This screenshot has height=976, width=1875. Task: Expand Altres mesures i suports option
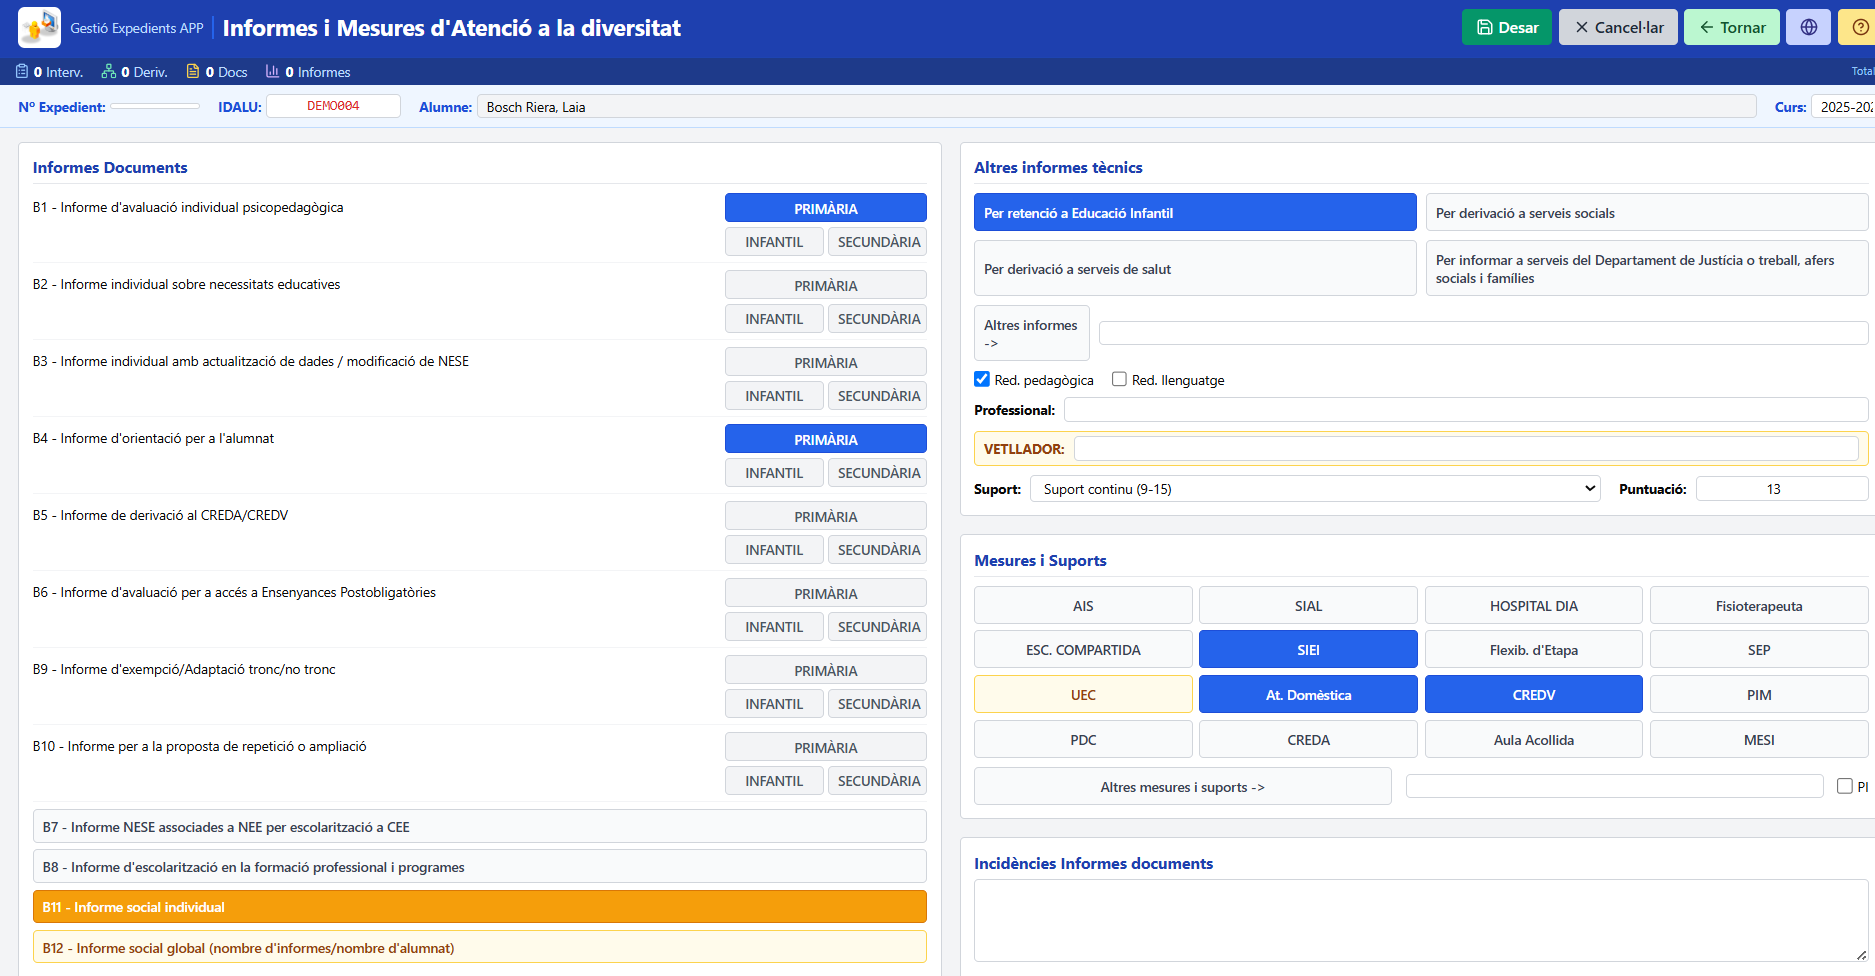pyautogui.click(x=1182, y=787)
